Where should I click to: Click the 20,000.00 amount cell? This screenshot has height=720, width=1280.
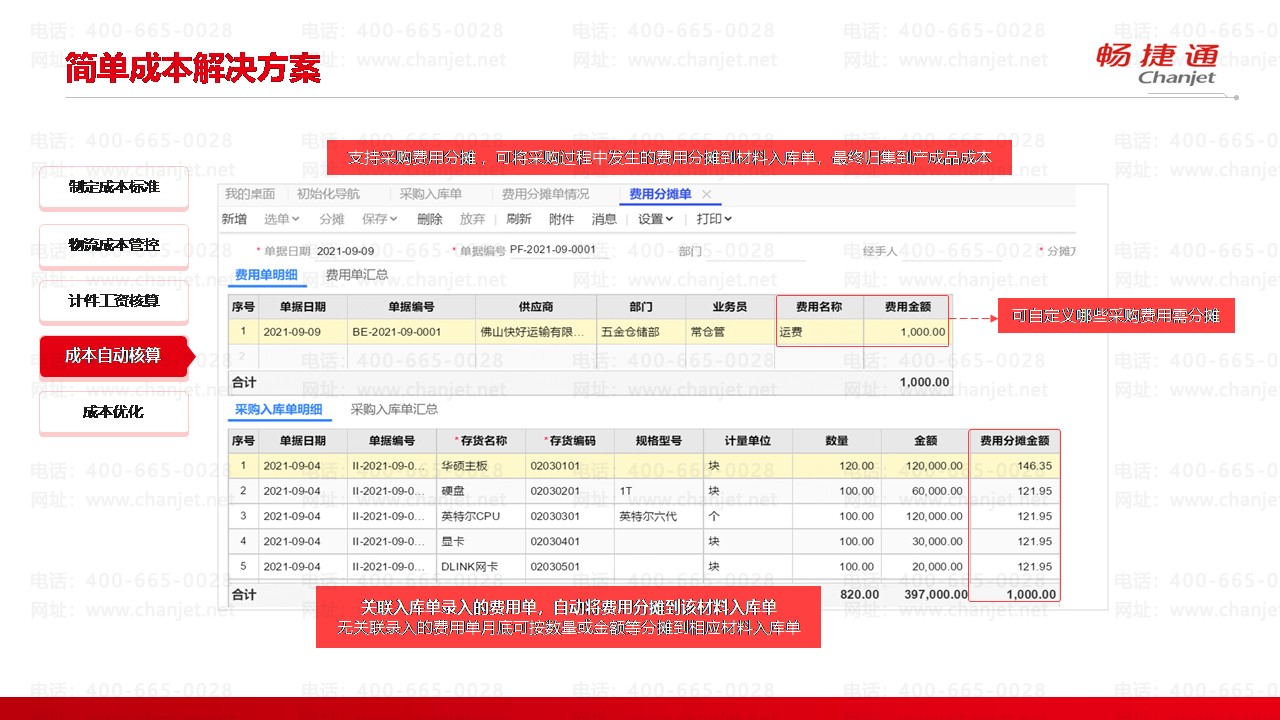point(925,566)
